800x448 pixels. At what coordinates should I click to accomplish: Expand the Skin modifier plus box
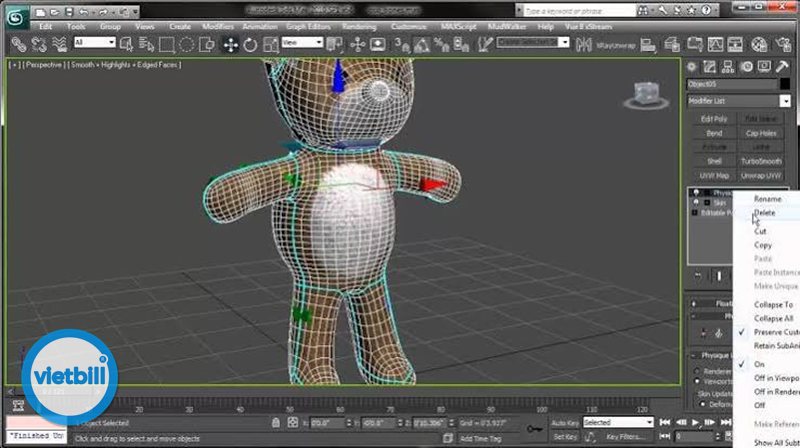click(707, 203)
